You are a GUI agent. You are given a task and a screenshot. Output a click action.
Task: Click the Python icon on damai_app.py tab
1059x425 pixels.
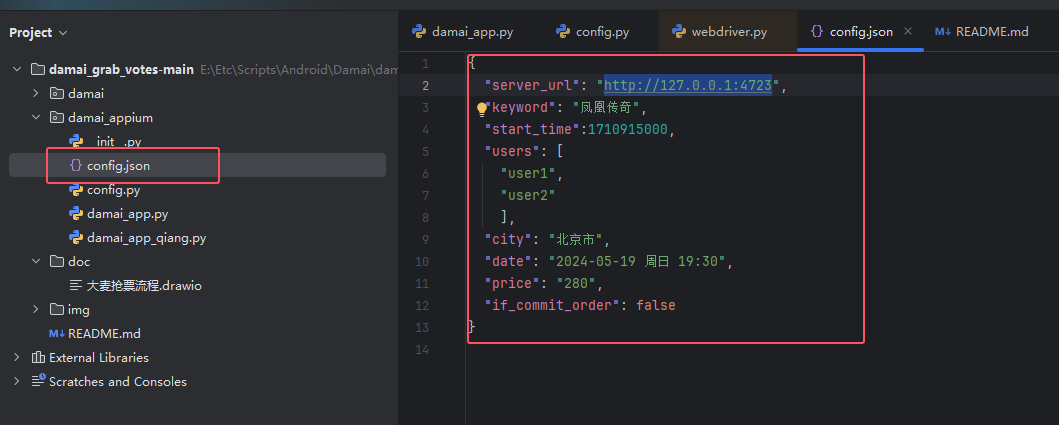(419, 31)
